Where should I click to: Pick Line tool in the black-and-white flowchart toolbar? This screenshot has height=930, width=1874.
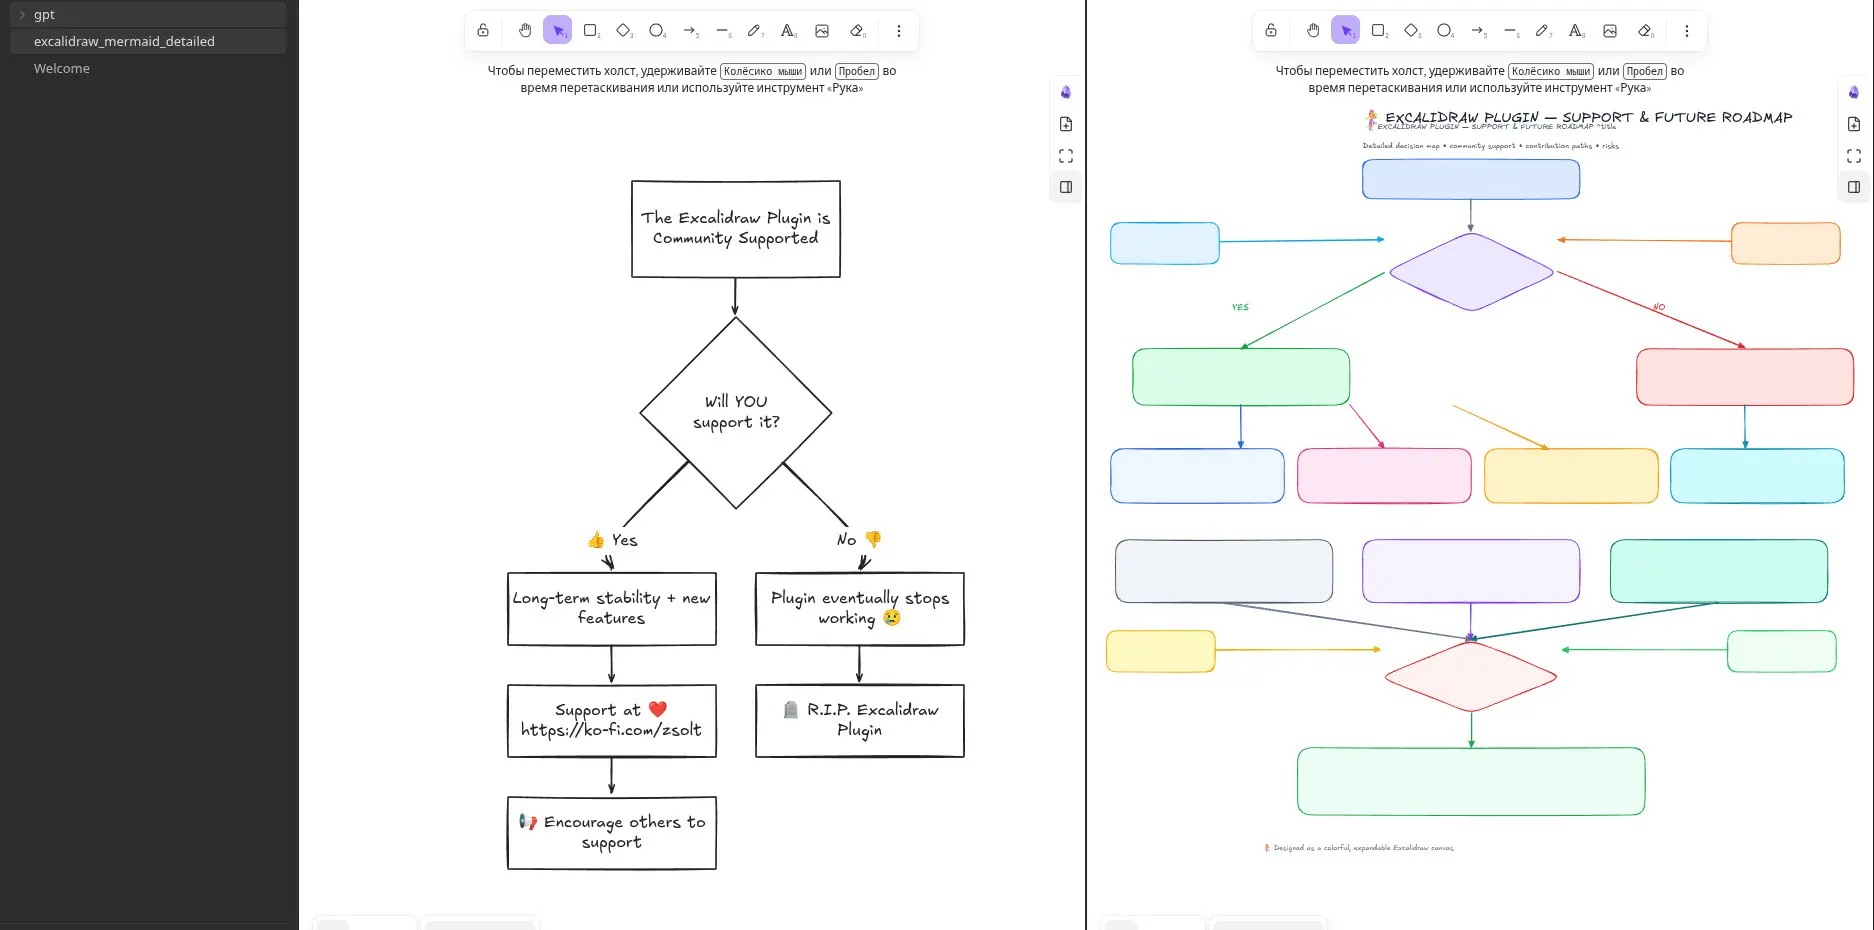tap(723, 31)
